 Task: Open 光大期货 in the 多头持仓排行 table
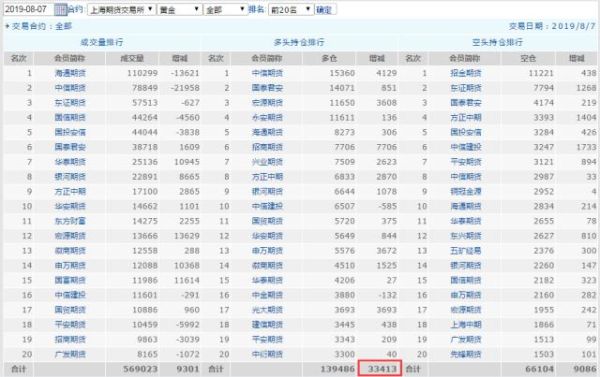click(x=267, y=310)
